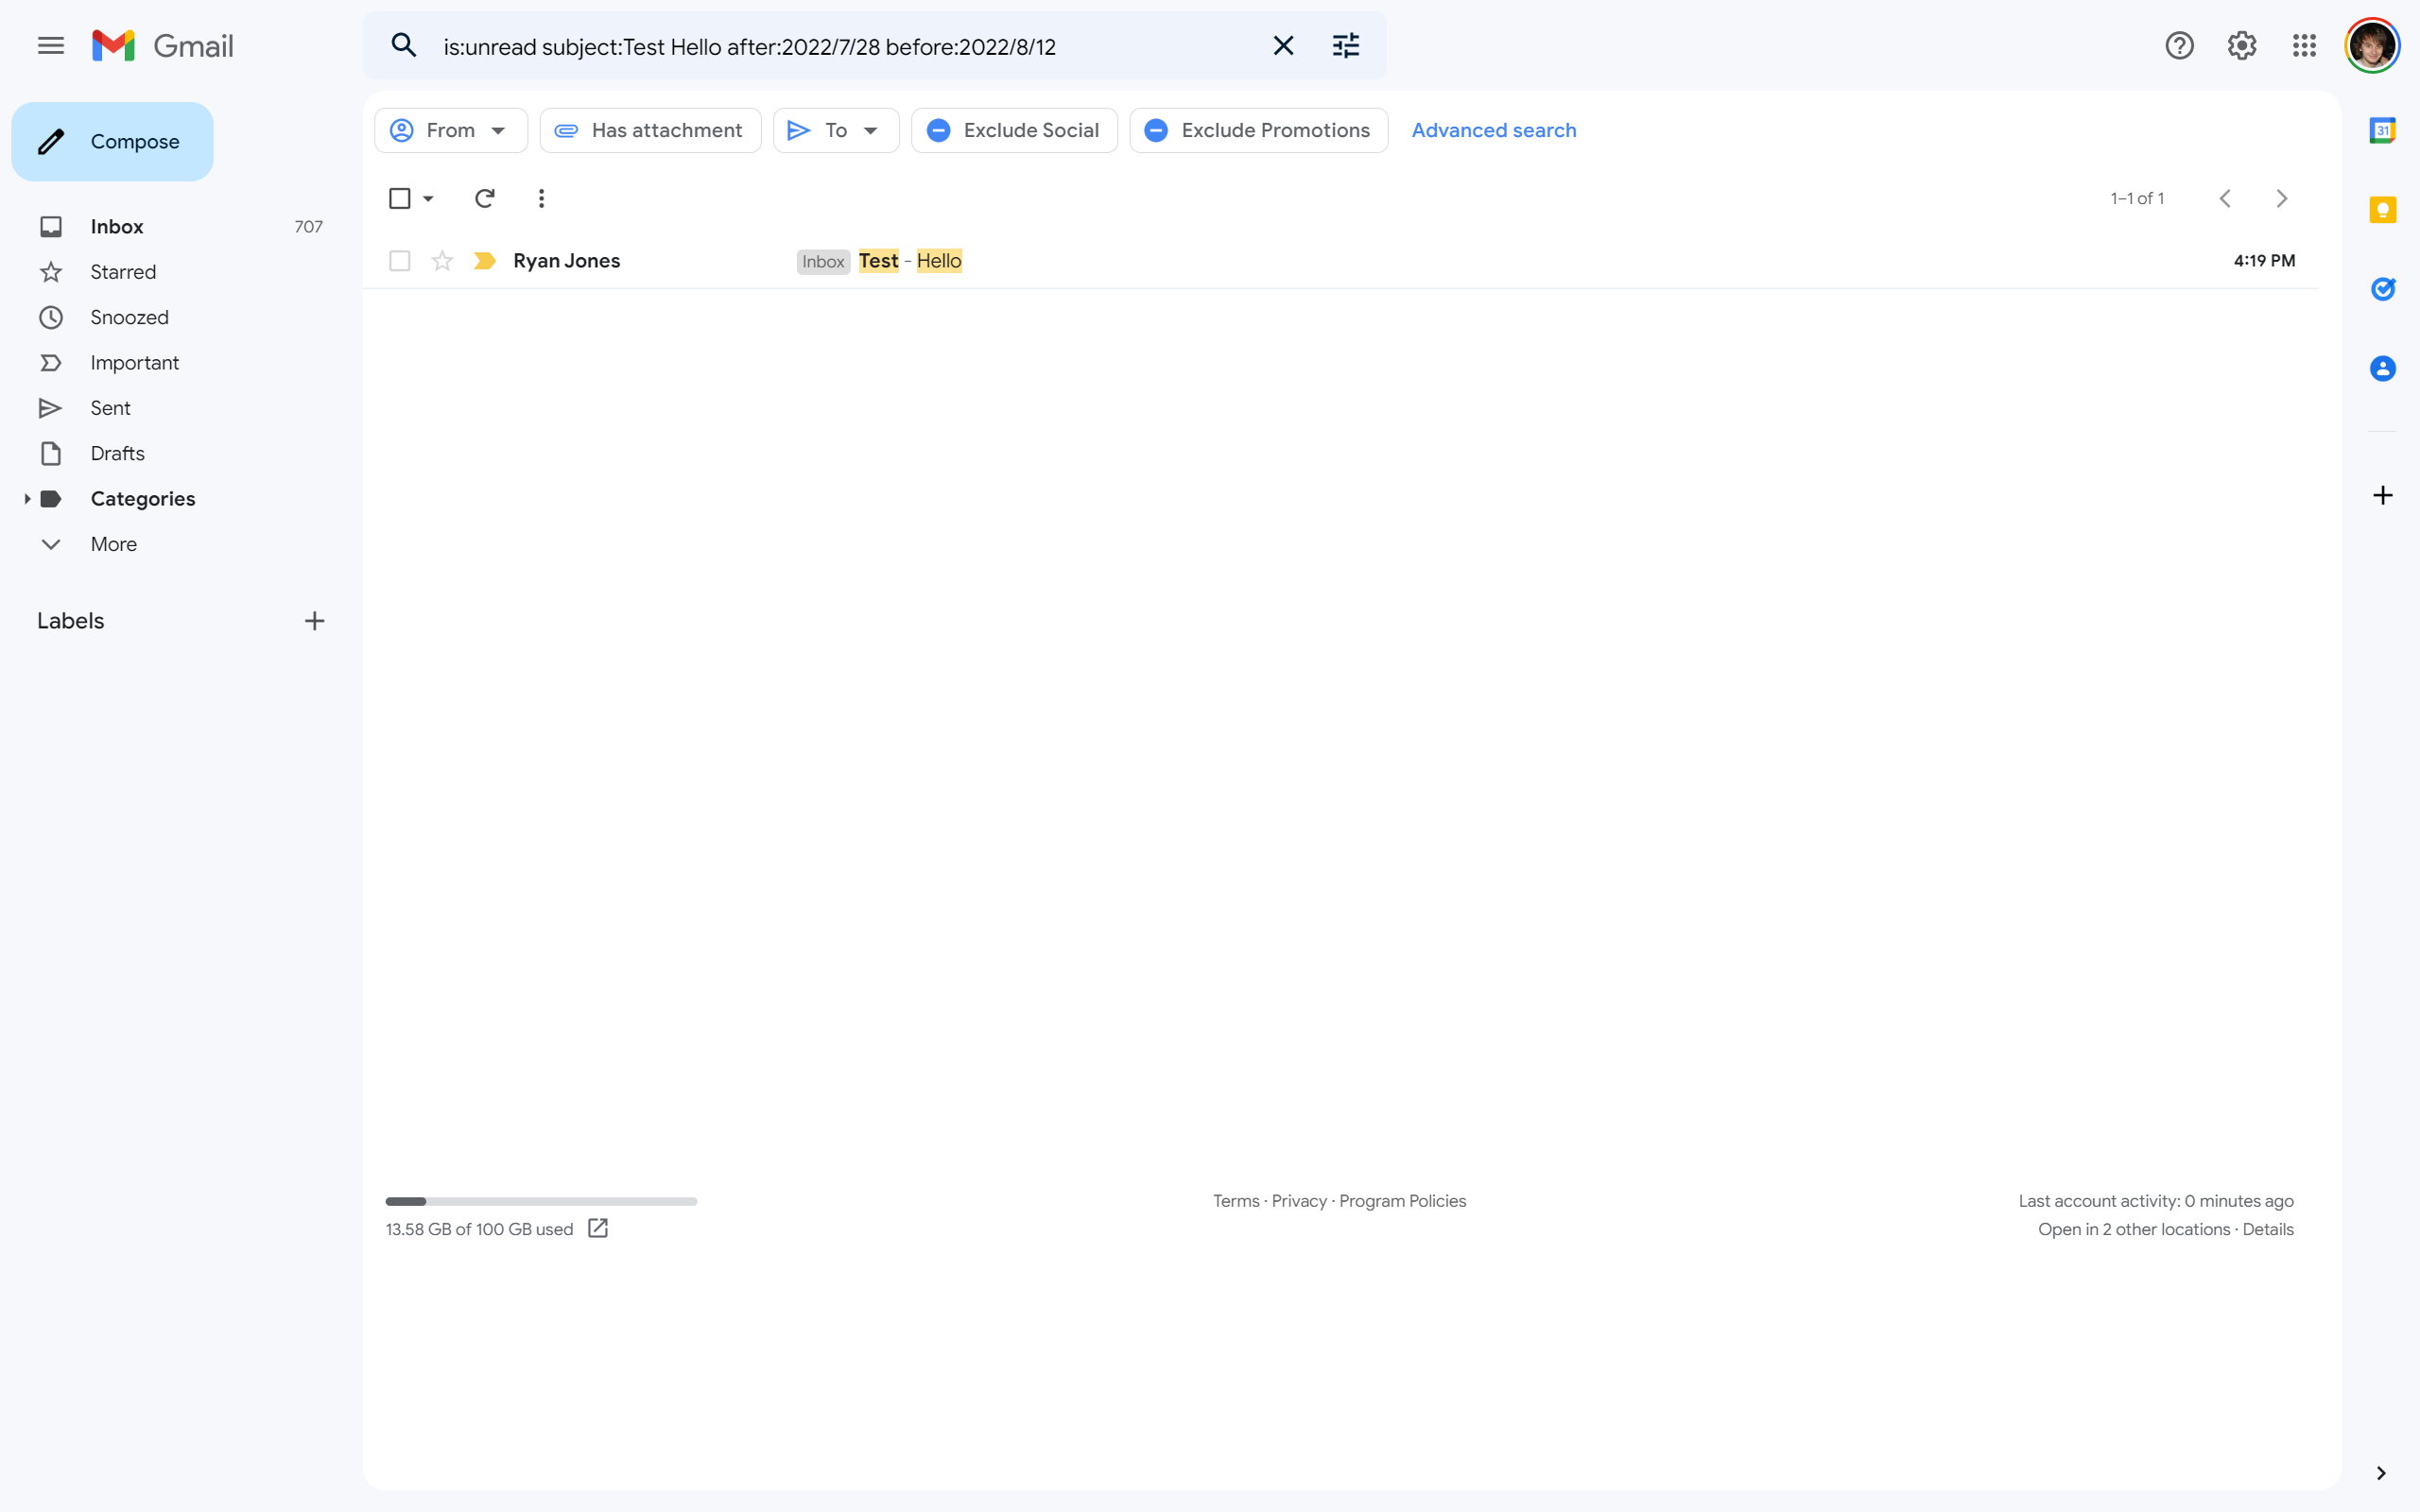Image resolution: width=2420 pixels, height=1512 pixels.
Task: Open Drafts folder
Action: tap(117, 454)
